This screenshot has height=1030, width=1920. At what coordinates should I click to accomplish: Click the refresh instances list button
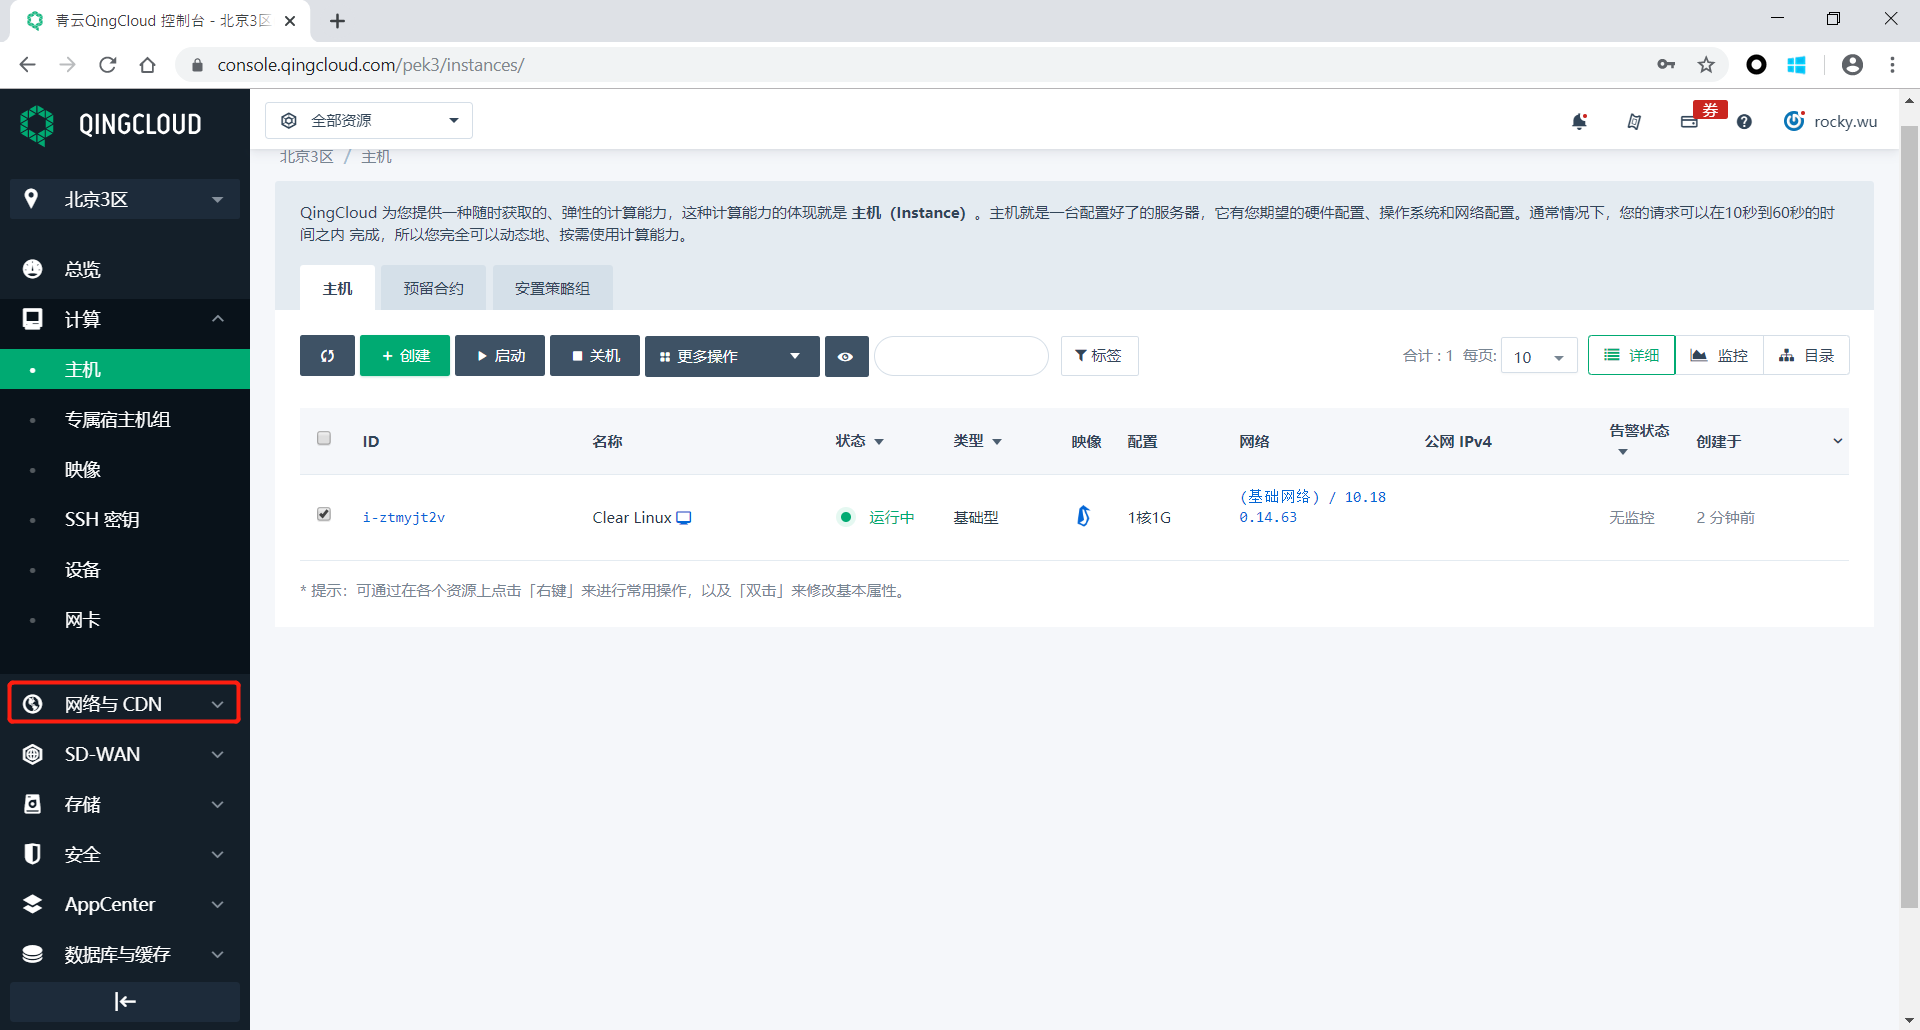[327, 356]
